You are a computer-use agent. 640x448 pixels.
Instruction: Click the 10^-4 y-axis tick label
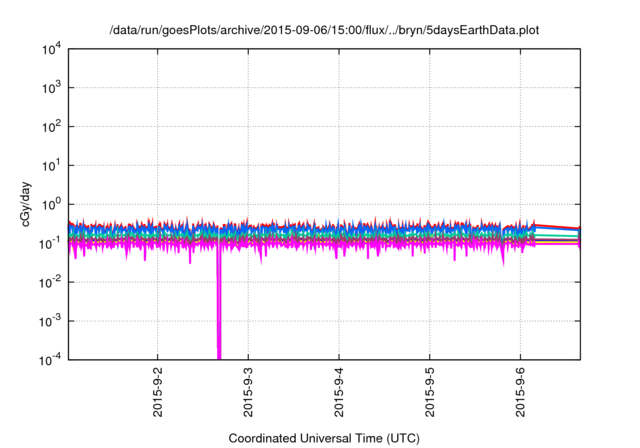pos(50,360)
